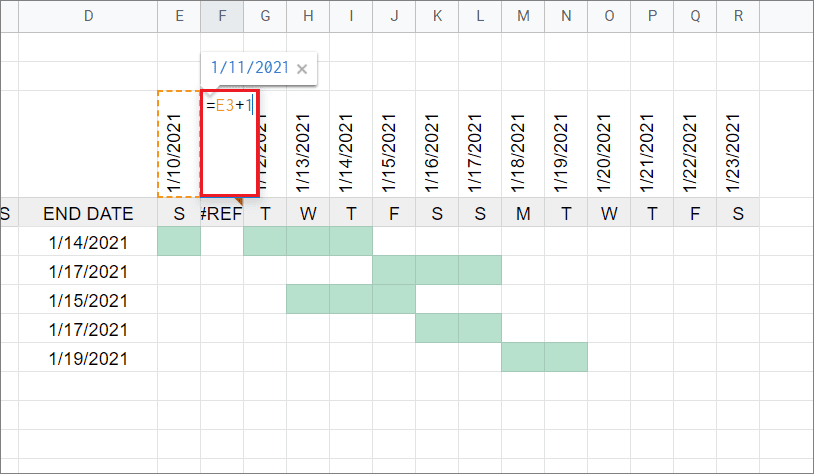This screenshot has width=814, height=474.
Task: Select the 1/23/2021 date cell
Action: [738, 145]
